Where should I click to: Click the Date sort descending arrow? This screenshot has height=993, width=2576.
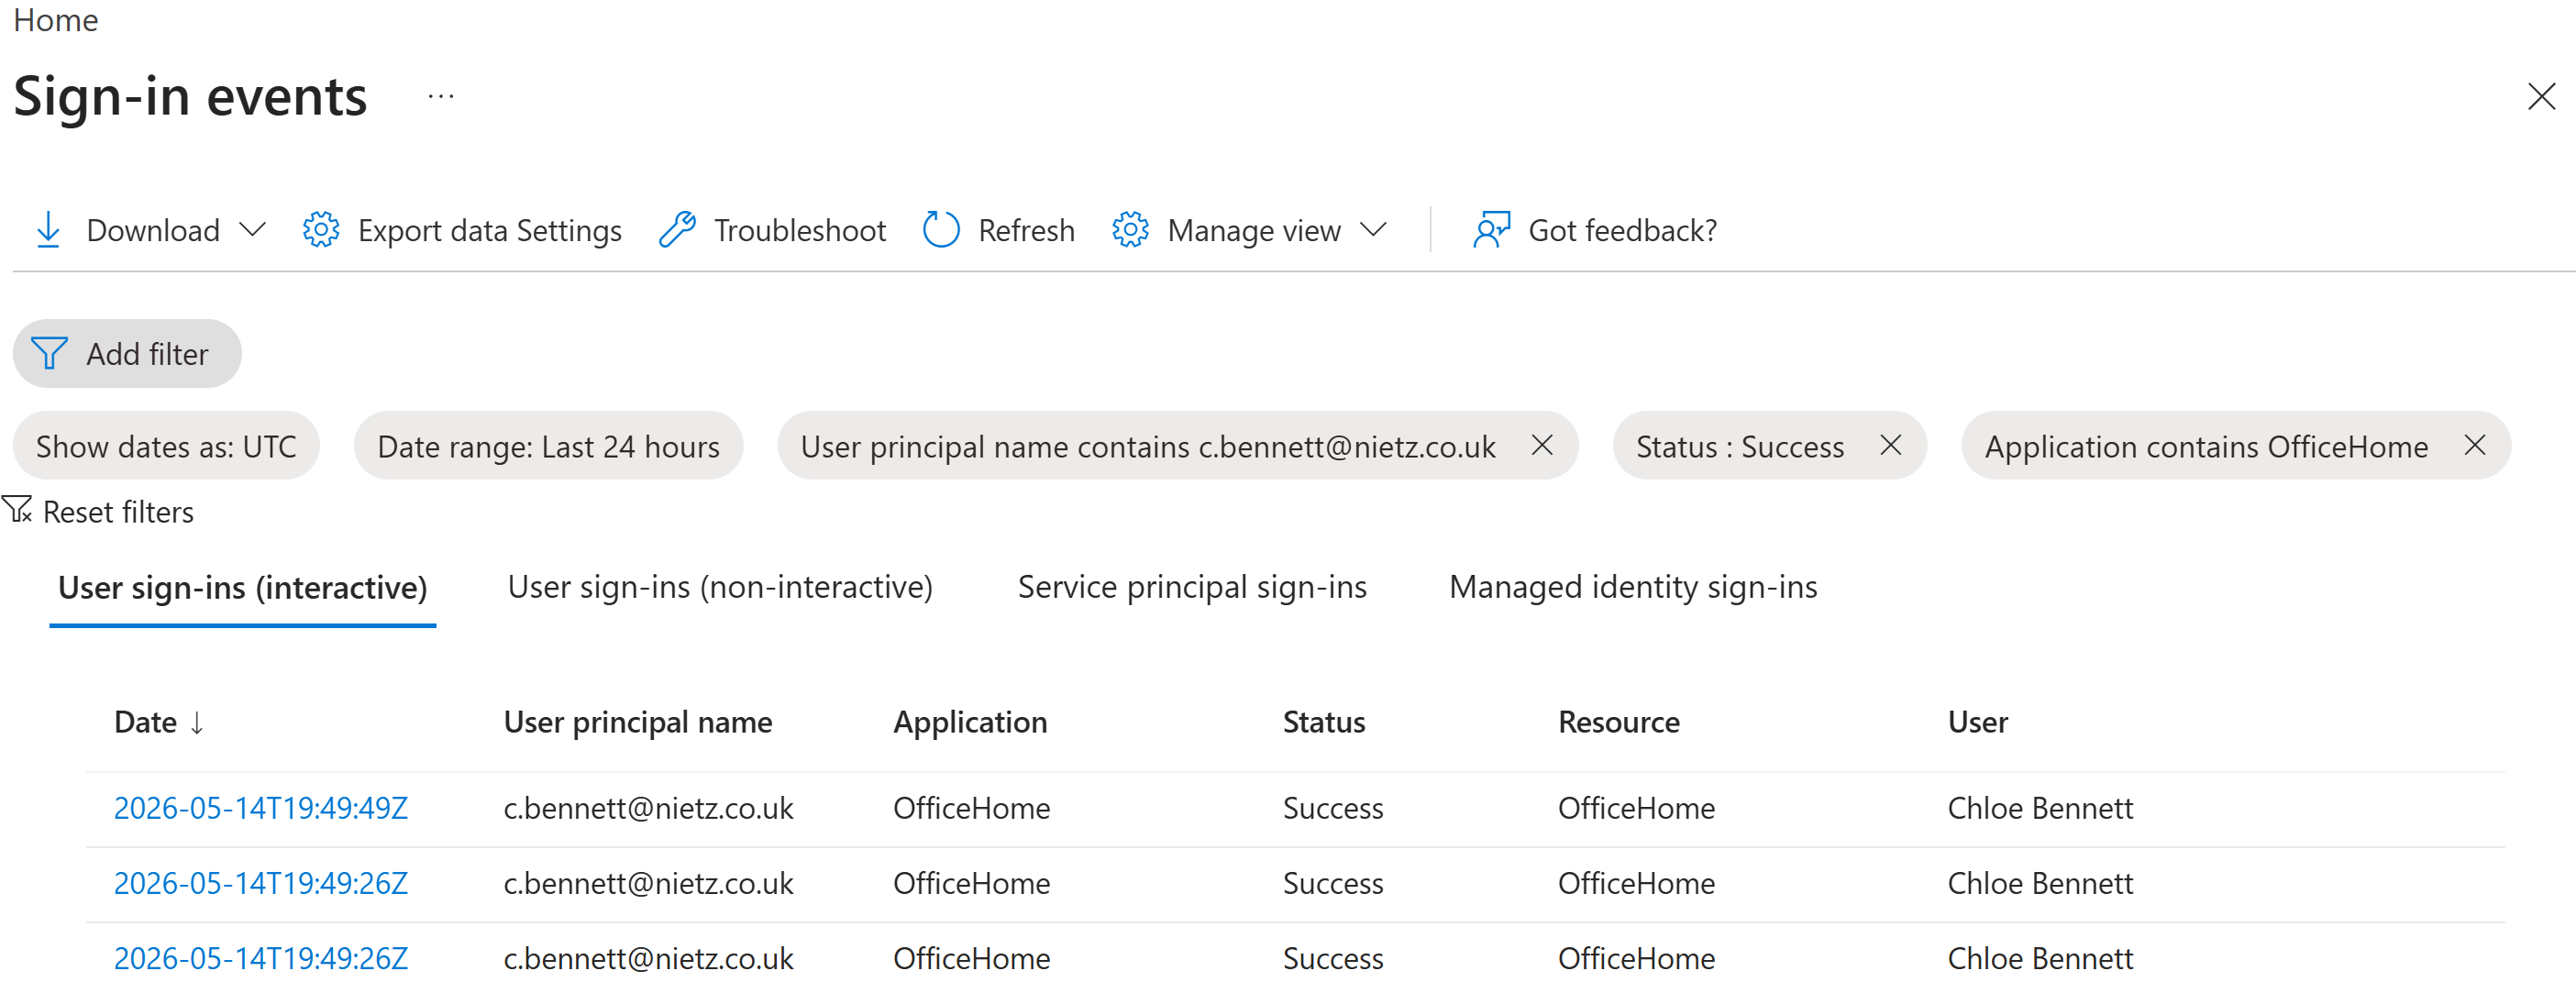(197, 723)
